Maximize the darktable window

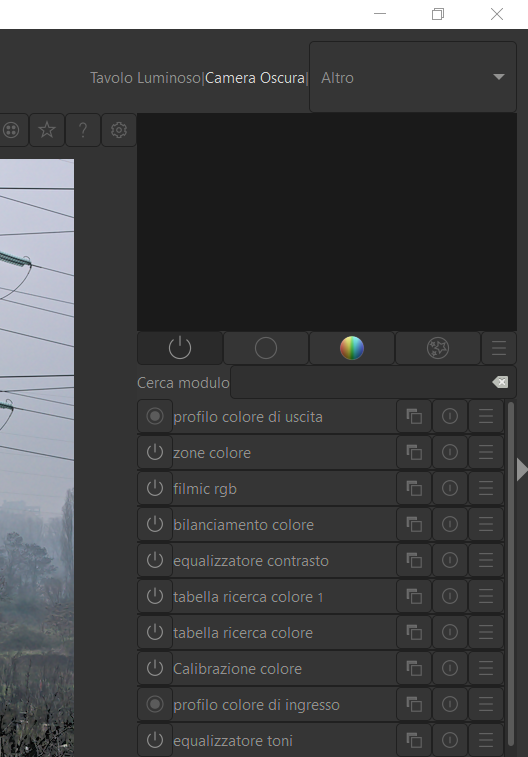click(438, 14)
